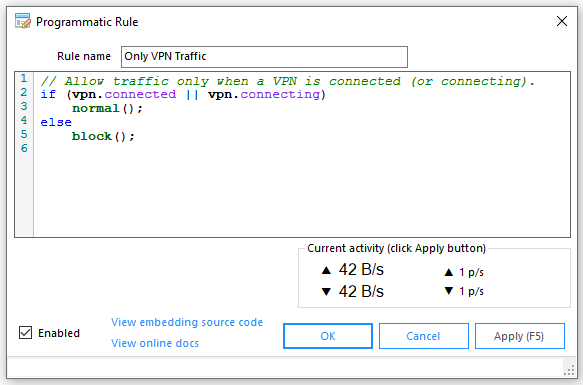Click the comment on code line 1
This screenshot has height=385, width=583.
click(287, 81)
